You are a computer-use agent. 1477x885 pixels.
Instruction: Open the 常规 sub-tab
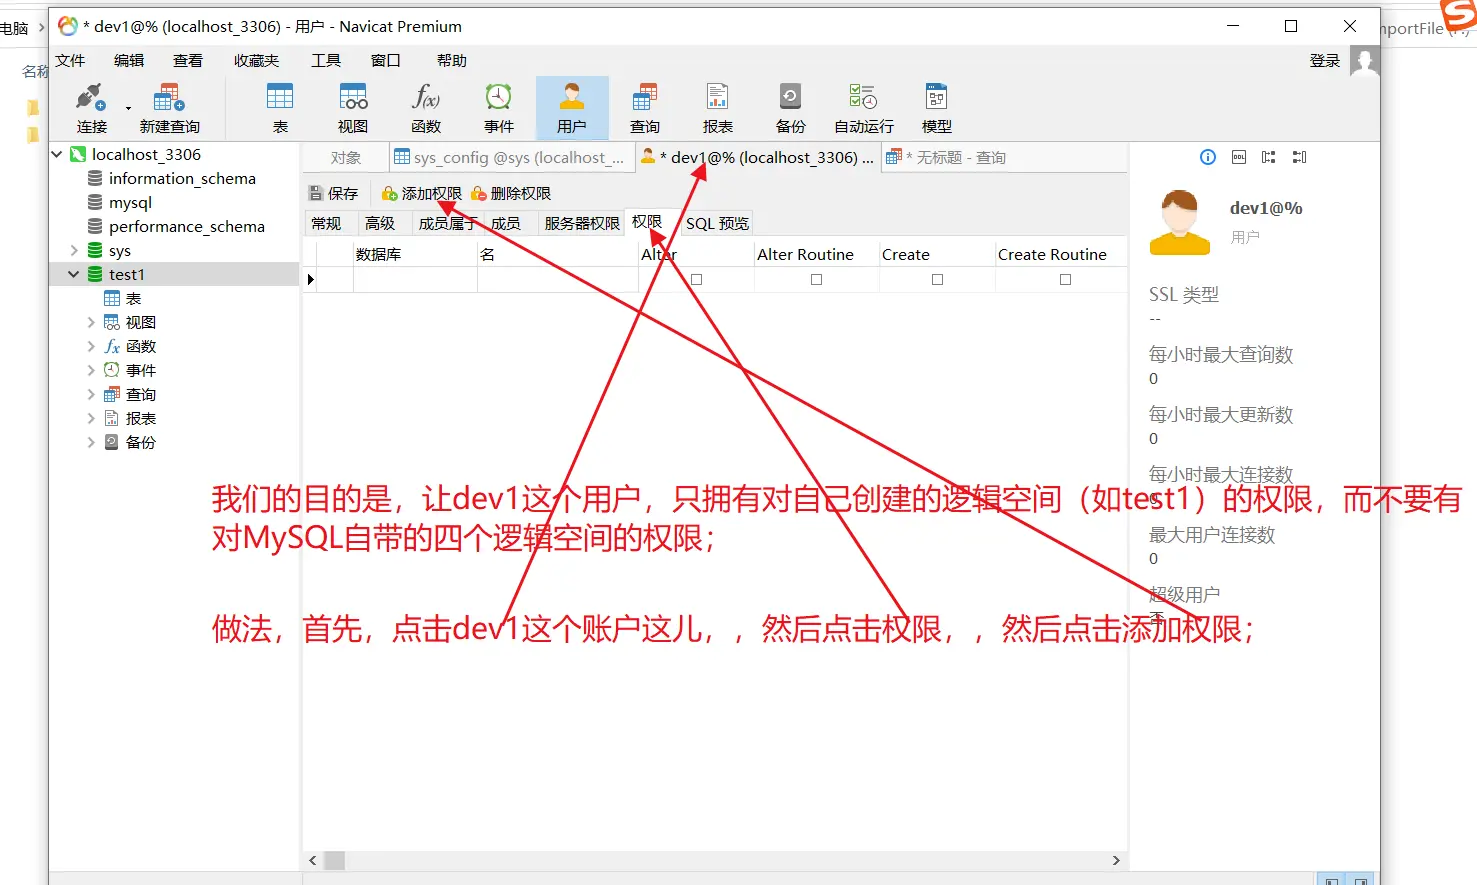point(326,223)
